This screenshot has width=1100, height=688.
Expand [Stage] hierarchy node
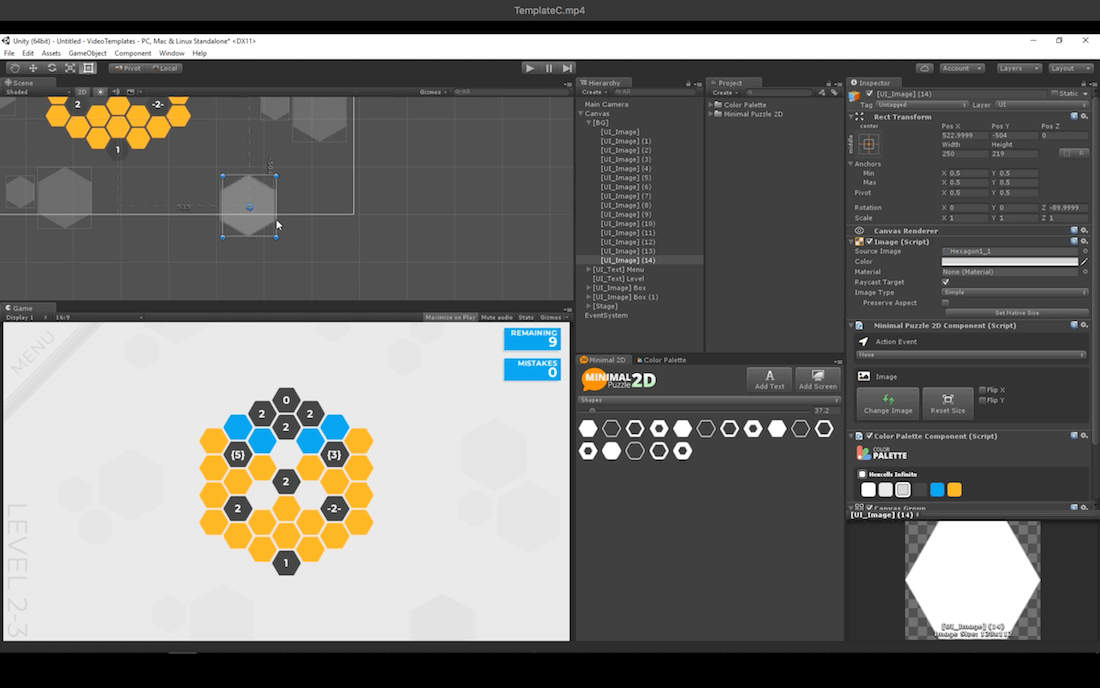pos(589,306)
